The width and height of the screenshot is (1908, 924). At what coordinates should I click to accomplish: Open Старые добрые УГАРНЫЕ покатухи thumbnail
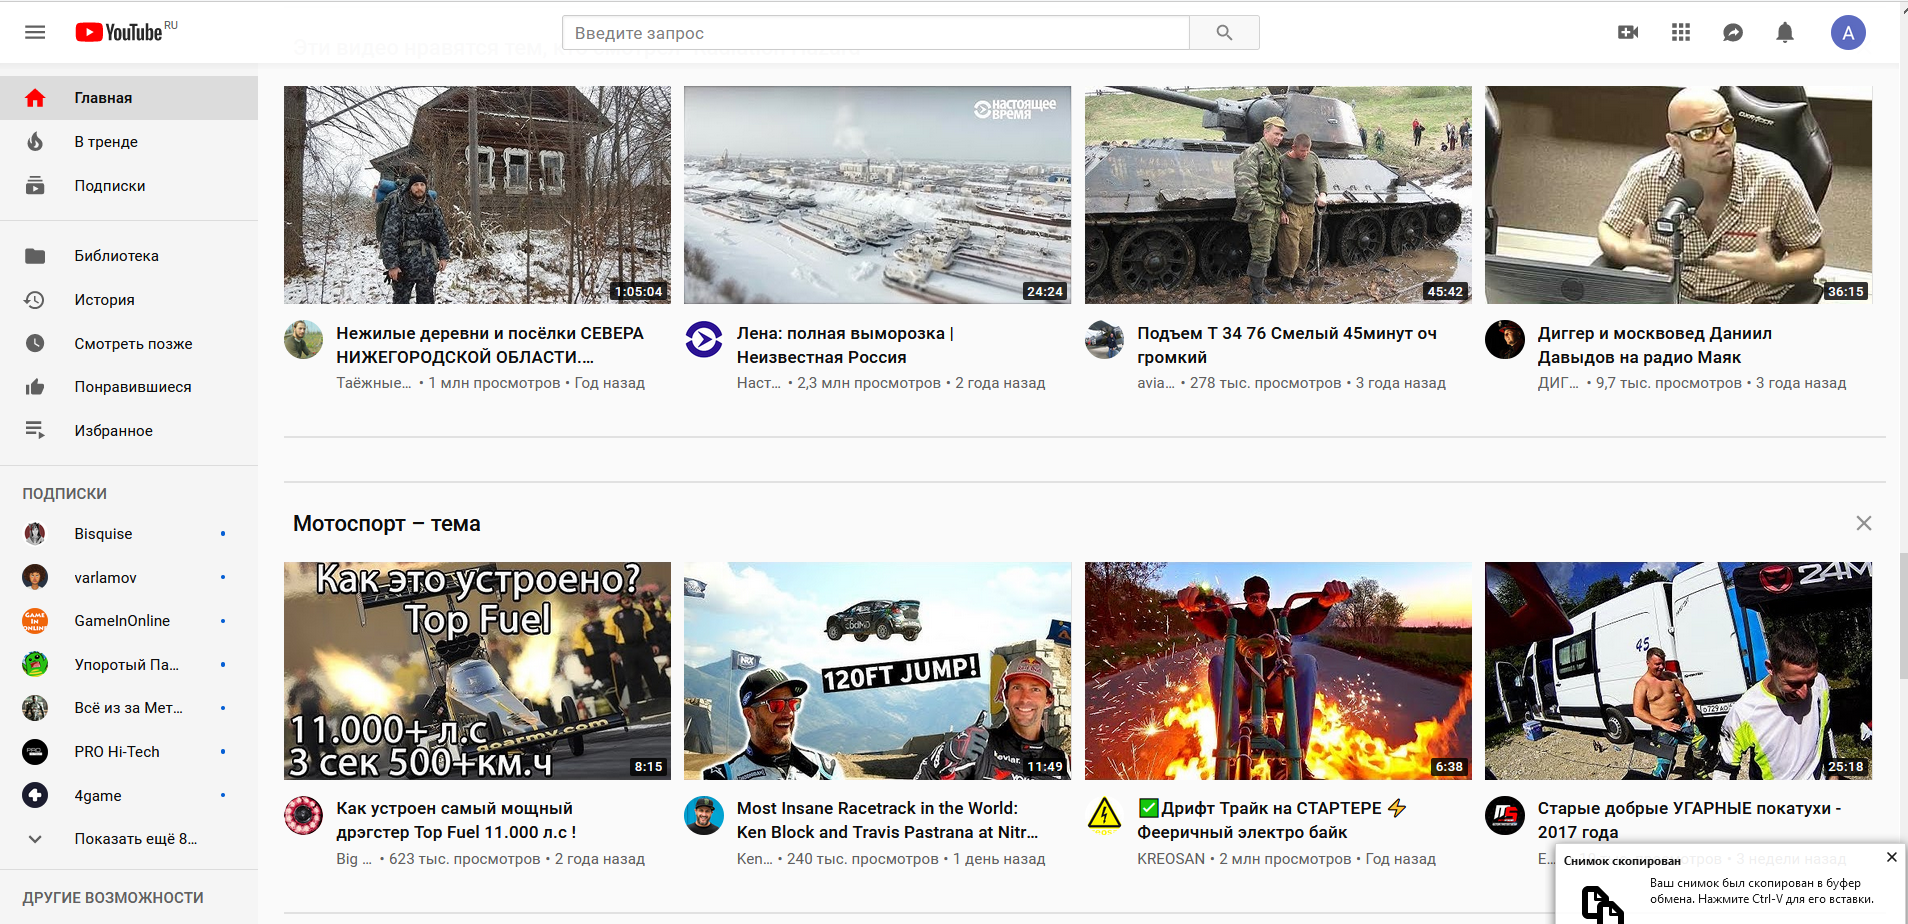pos(1678,671)
